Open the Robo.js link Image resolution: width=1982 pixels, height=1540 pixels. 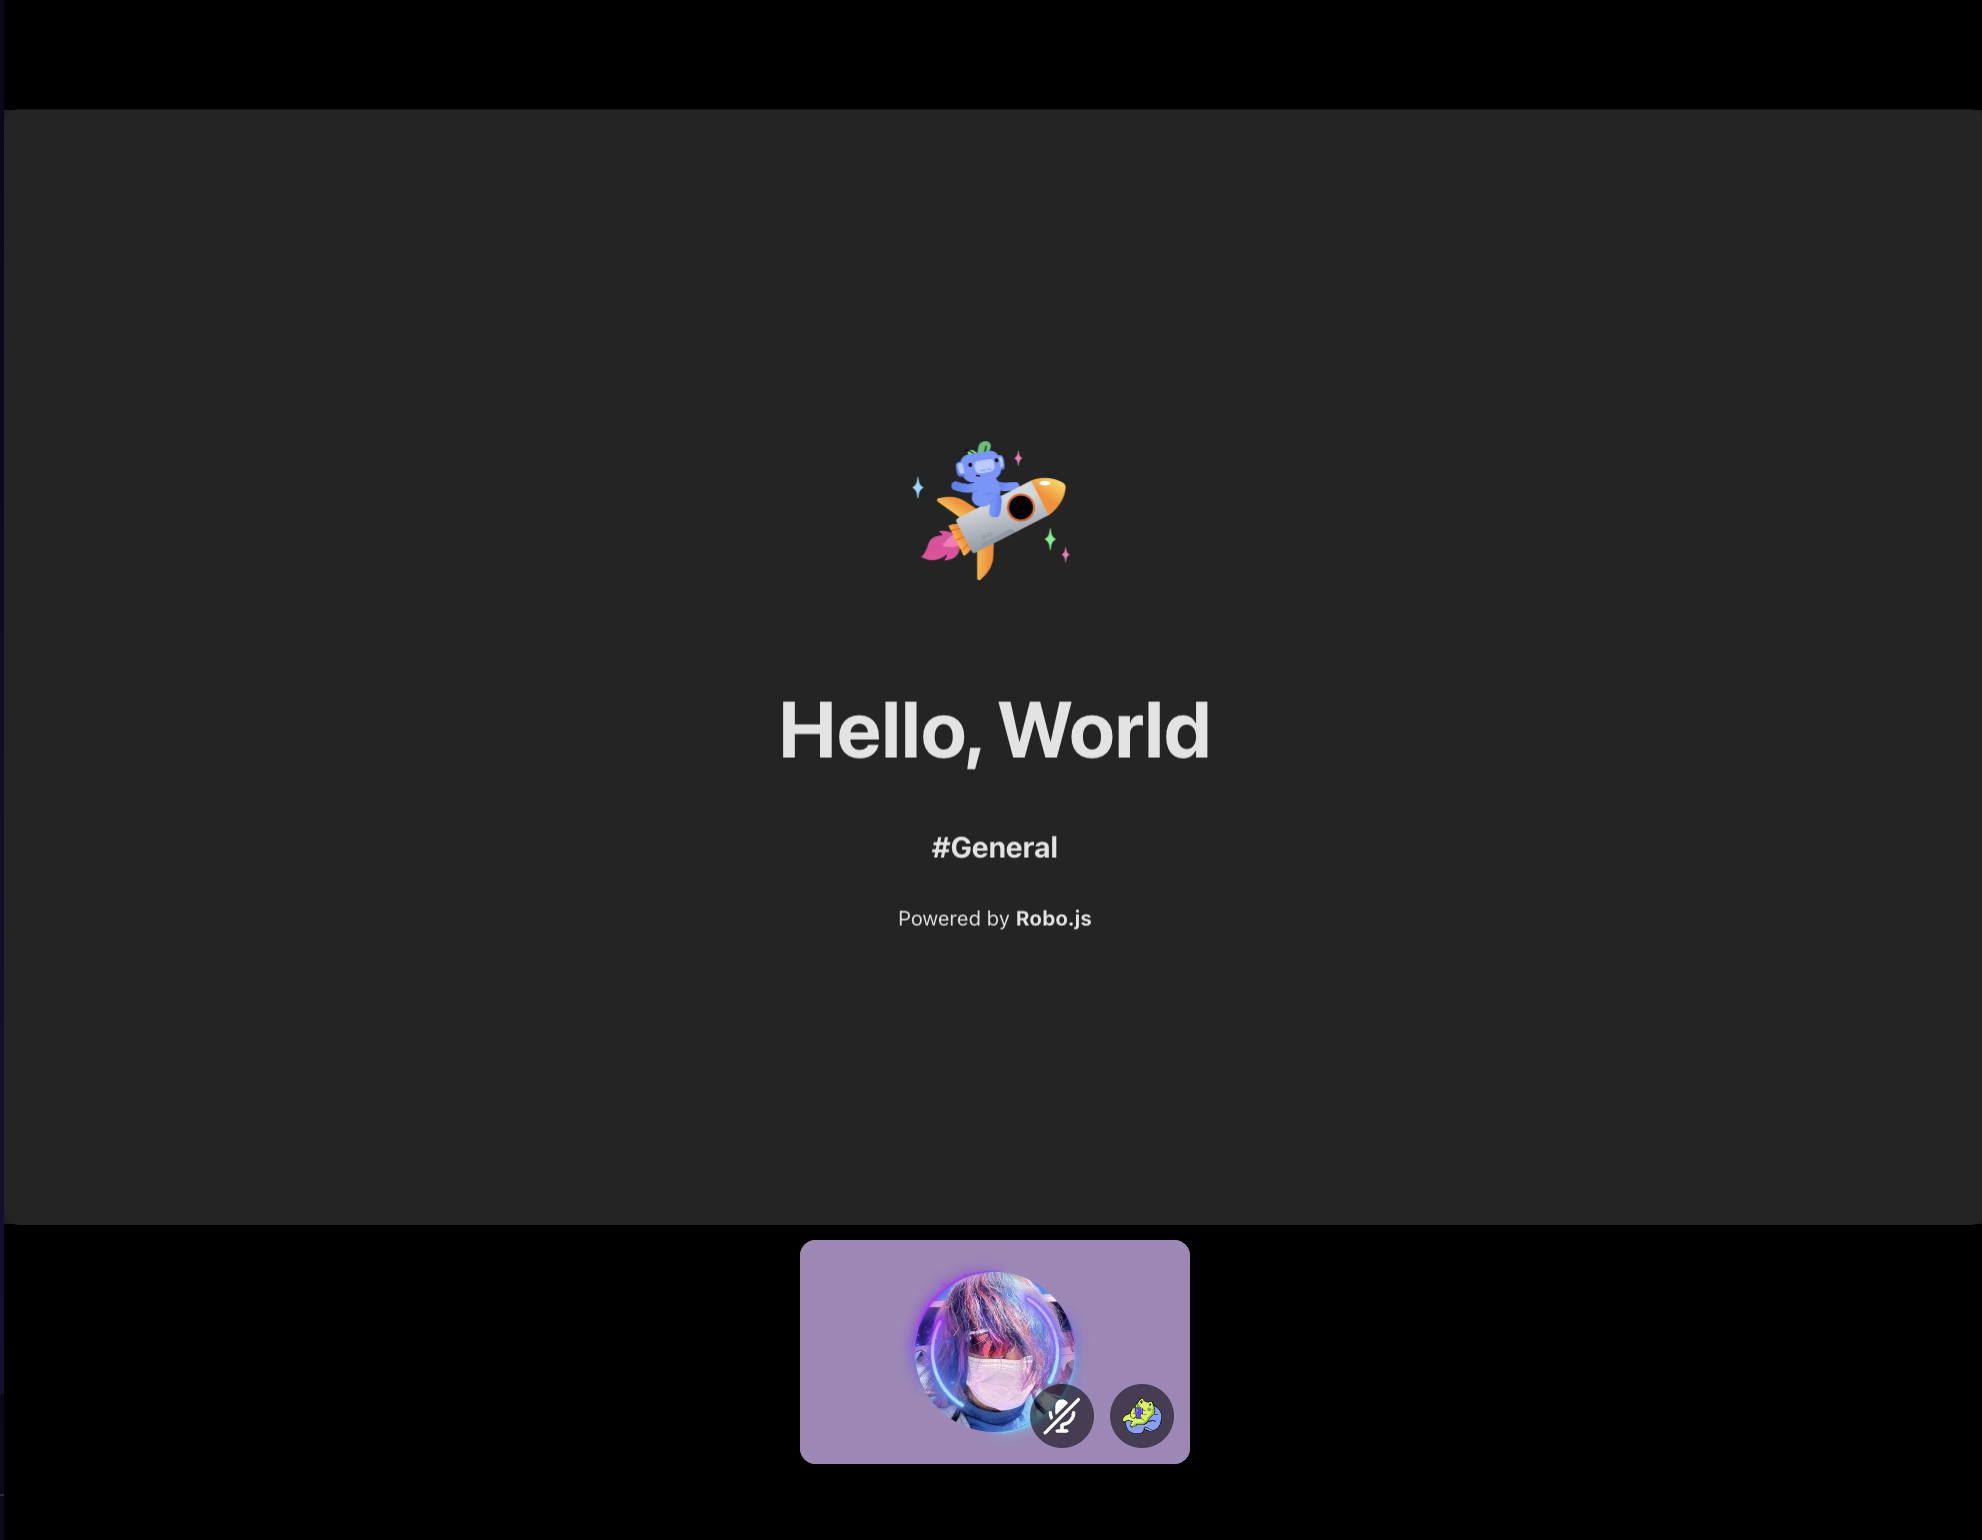click(1053, 918)
